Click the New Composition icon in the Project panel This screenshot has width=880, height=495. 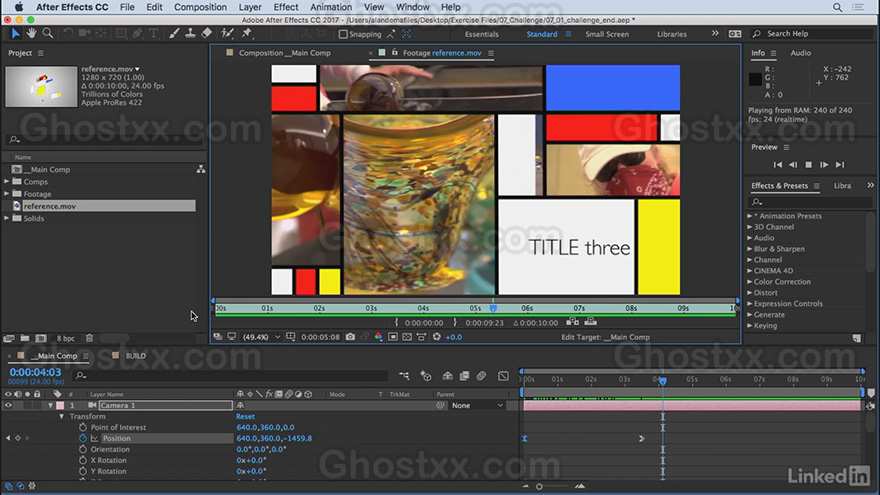pos(41,338)
